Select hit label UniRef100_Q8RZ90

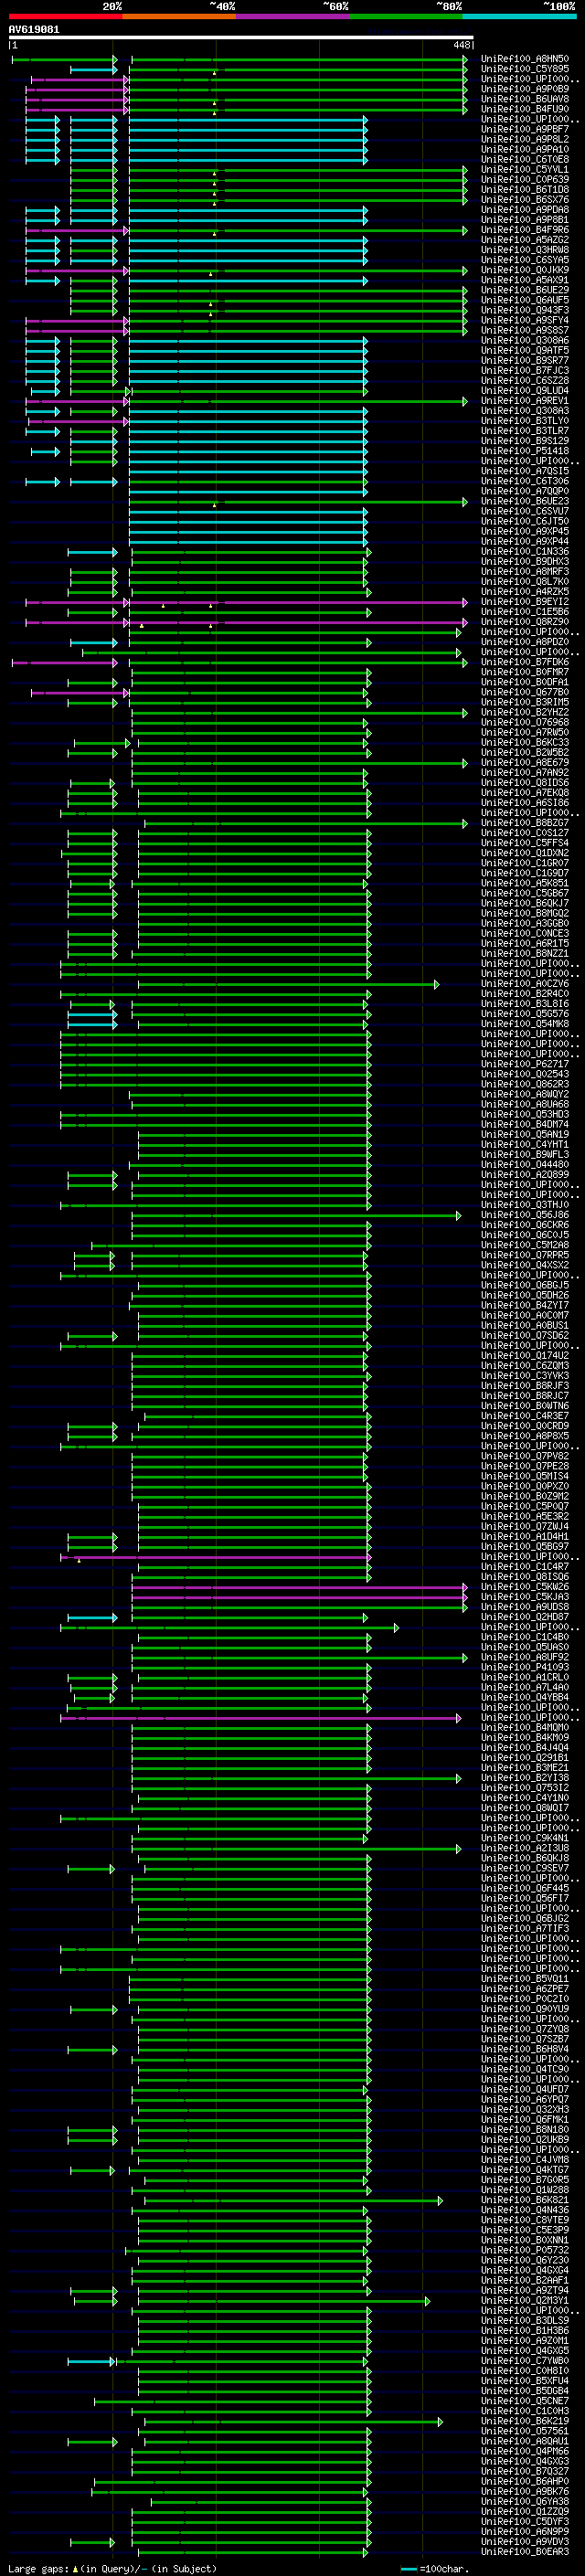coord(525,622)
